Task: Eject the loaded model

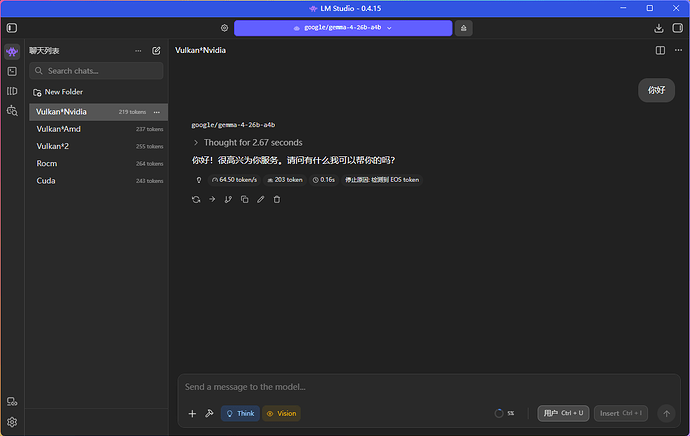Action: (463, 28)
